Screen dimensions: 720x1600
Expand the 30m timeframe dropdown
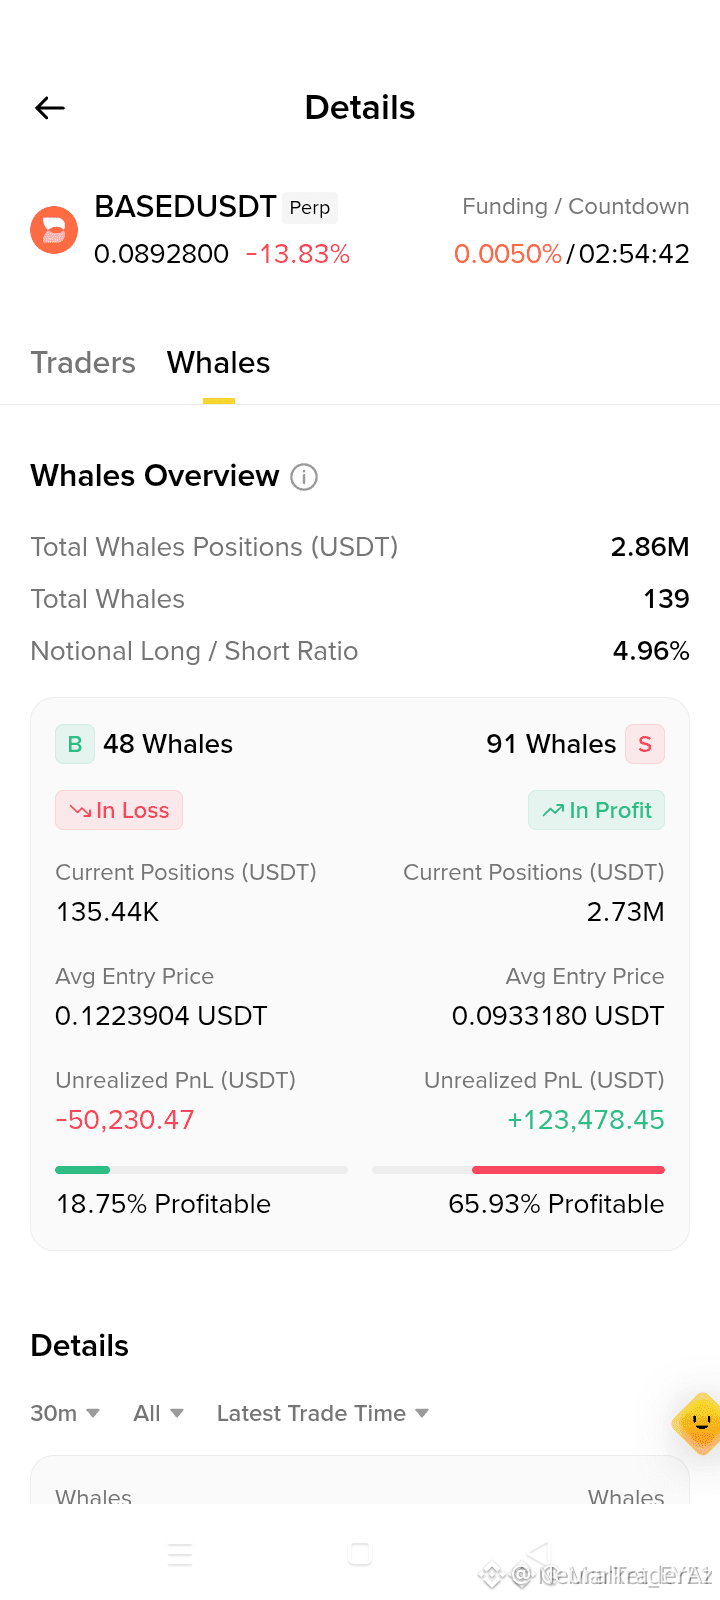pyautogui.click(x=65, y=1413)
